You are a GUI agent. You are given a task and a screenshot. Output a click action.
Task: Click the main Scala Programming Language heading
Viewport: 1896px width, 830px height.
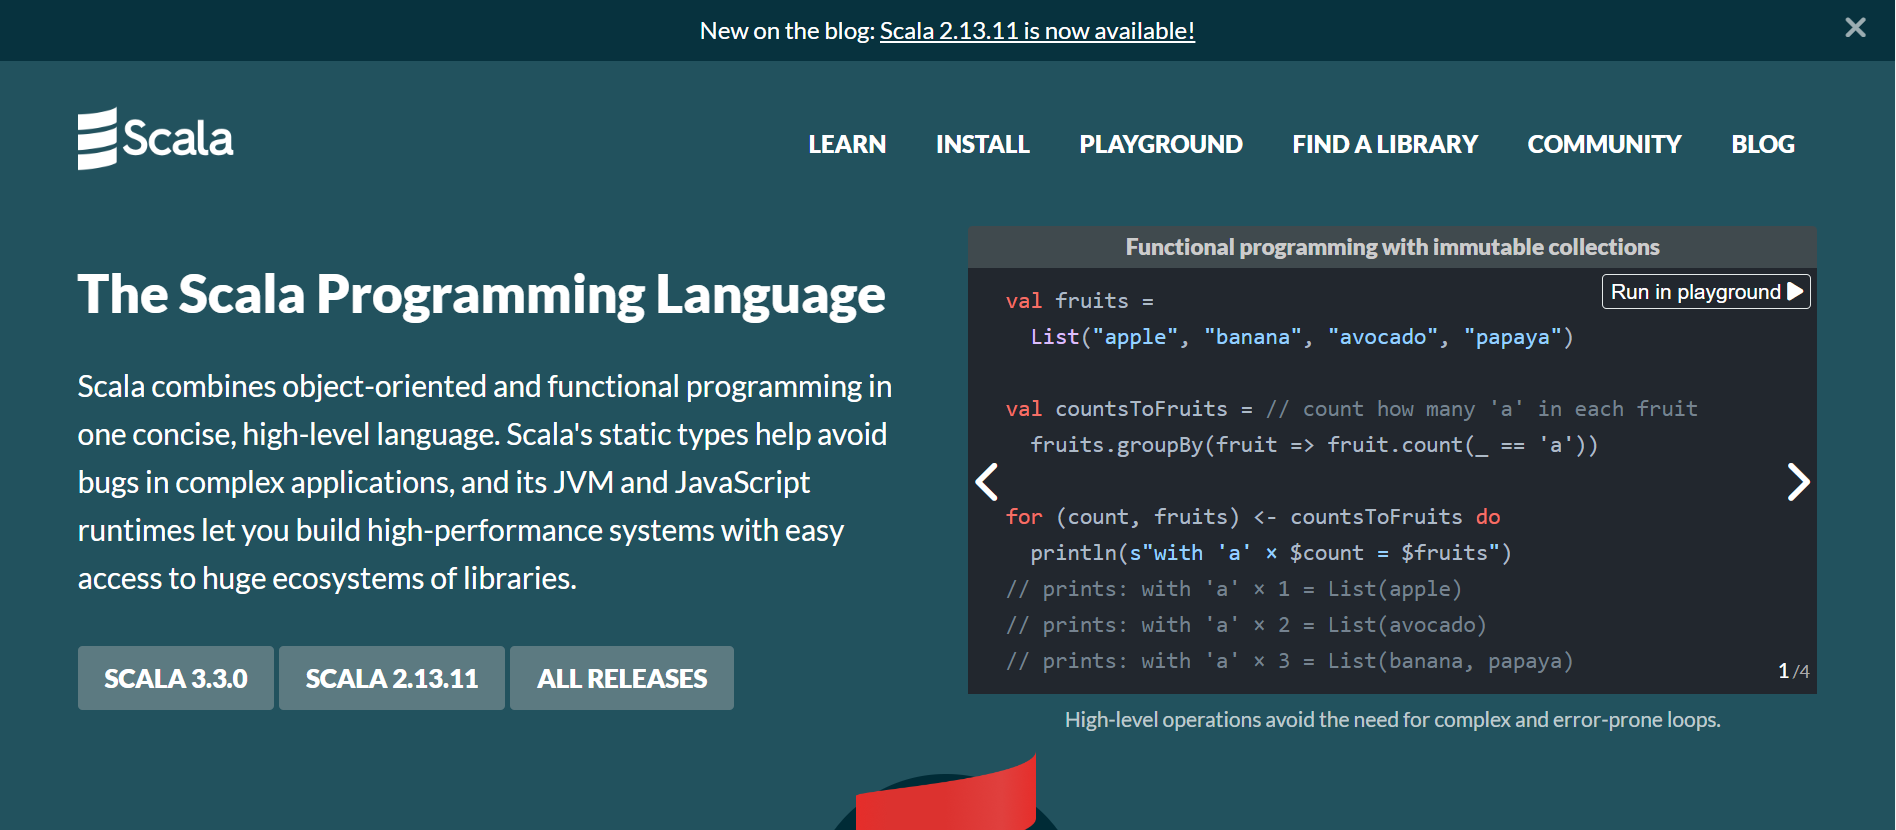[482, 295]
